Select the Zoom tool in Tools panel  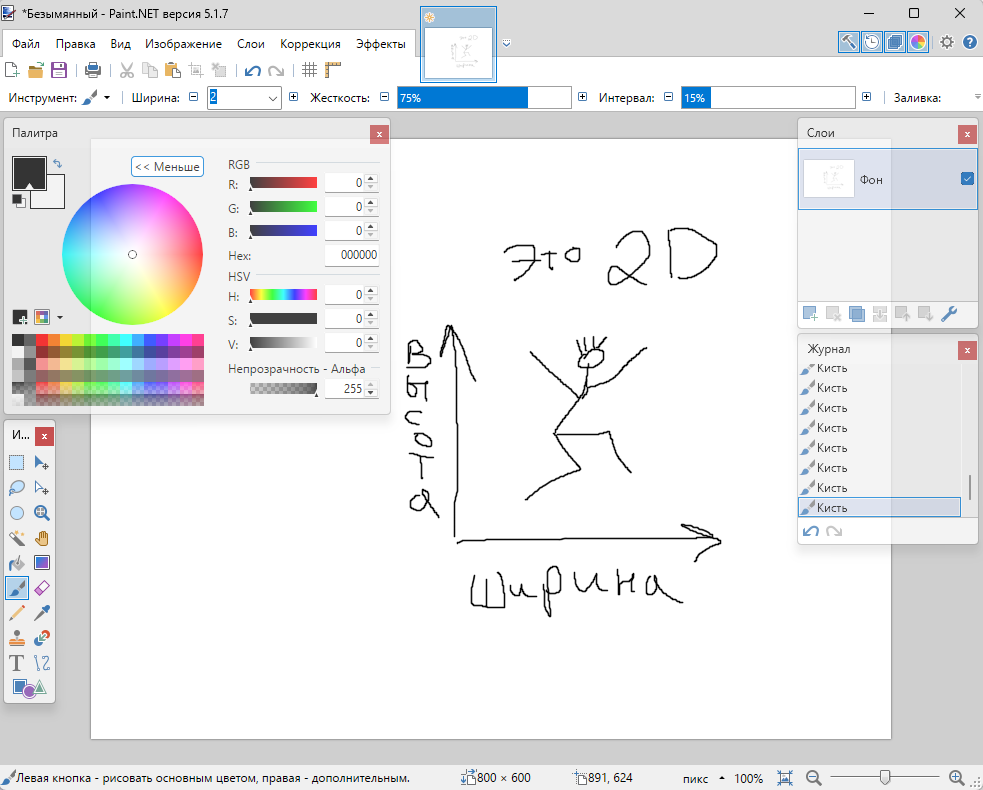(42, 513)
